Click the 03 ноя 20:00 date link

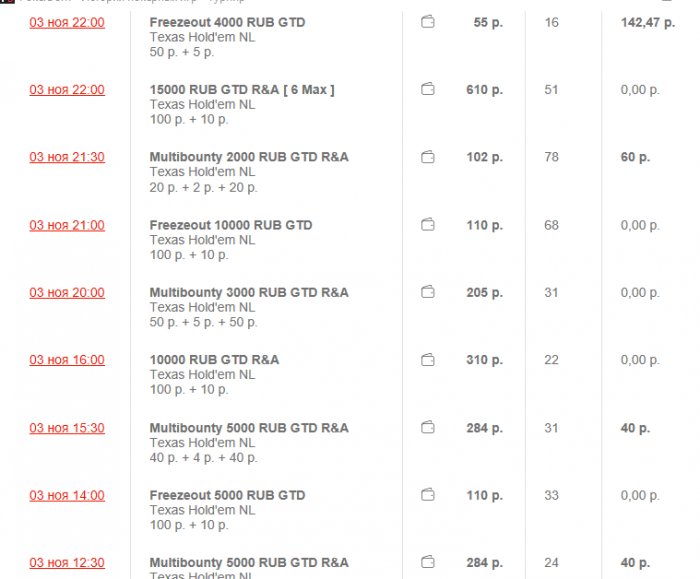coord(66,293)
